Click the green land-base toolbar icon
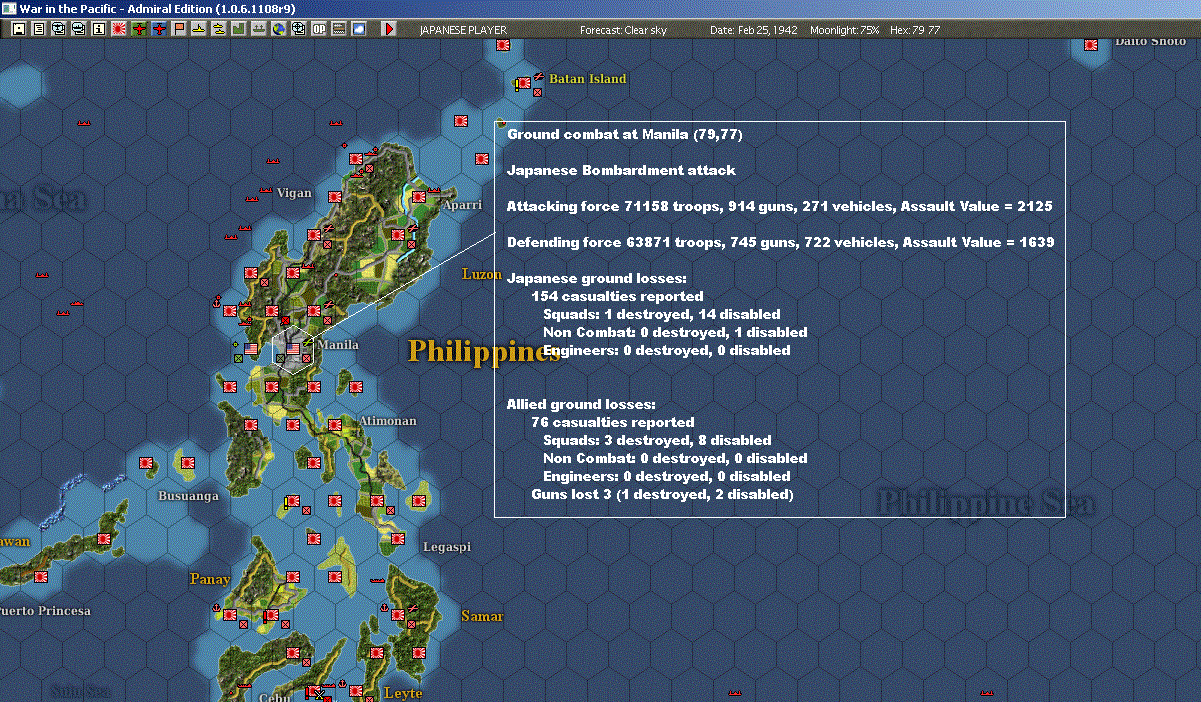The width and height of the screenshot is (1201, 702). 238,29
